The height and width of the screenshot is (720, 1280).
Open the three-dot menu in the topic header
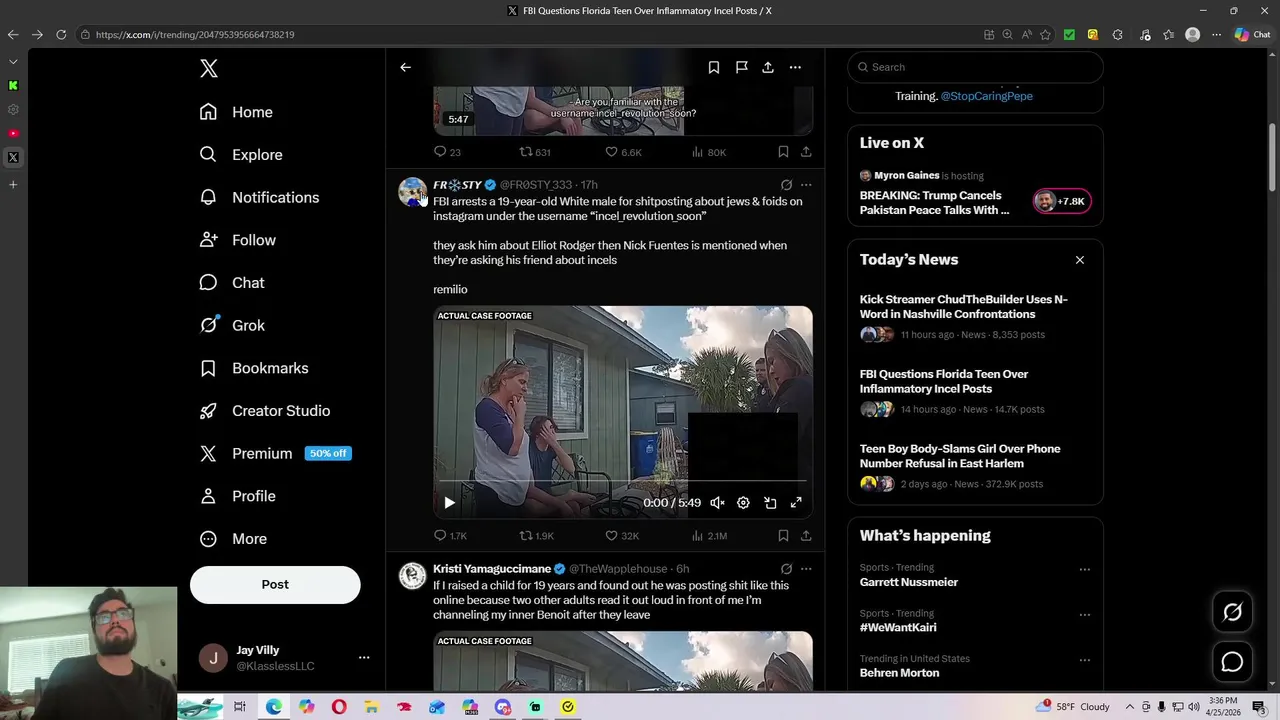(795, 67)
